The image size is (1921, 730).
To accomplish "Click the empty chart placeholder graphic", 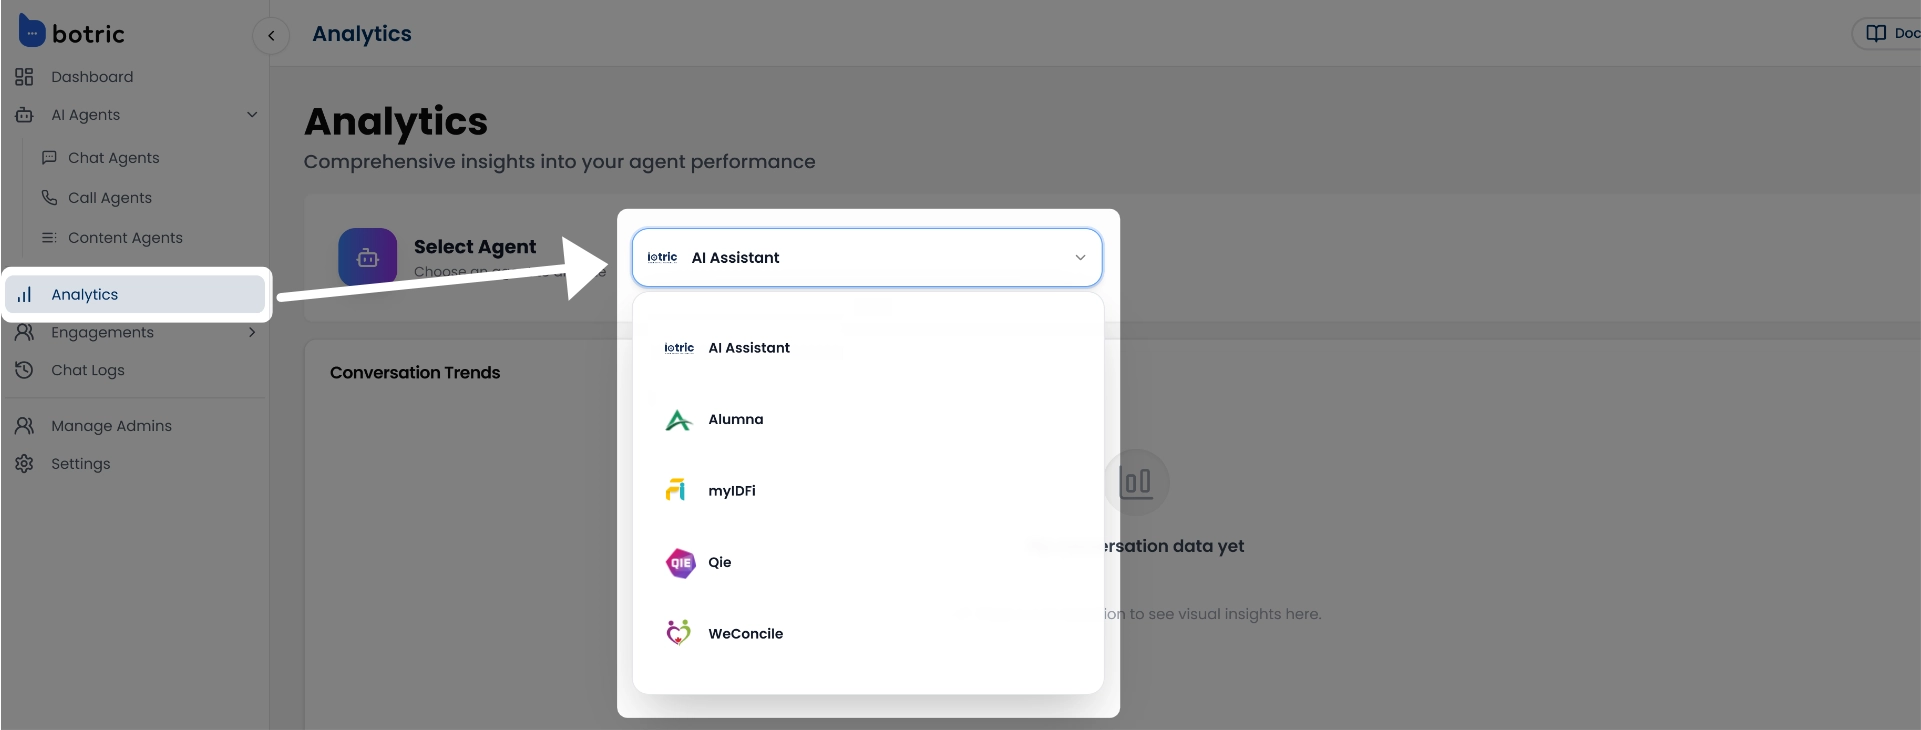I will (x=1137, y=482).
